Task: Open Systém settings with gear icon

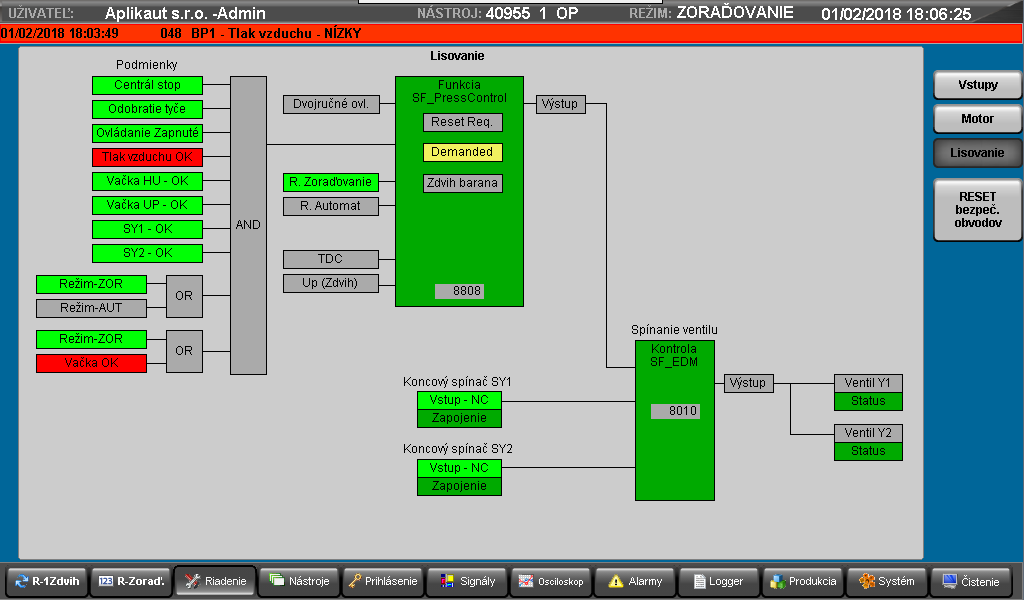Action: [888, 581]
